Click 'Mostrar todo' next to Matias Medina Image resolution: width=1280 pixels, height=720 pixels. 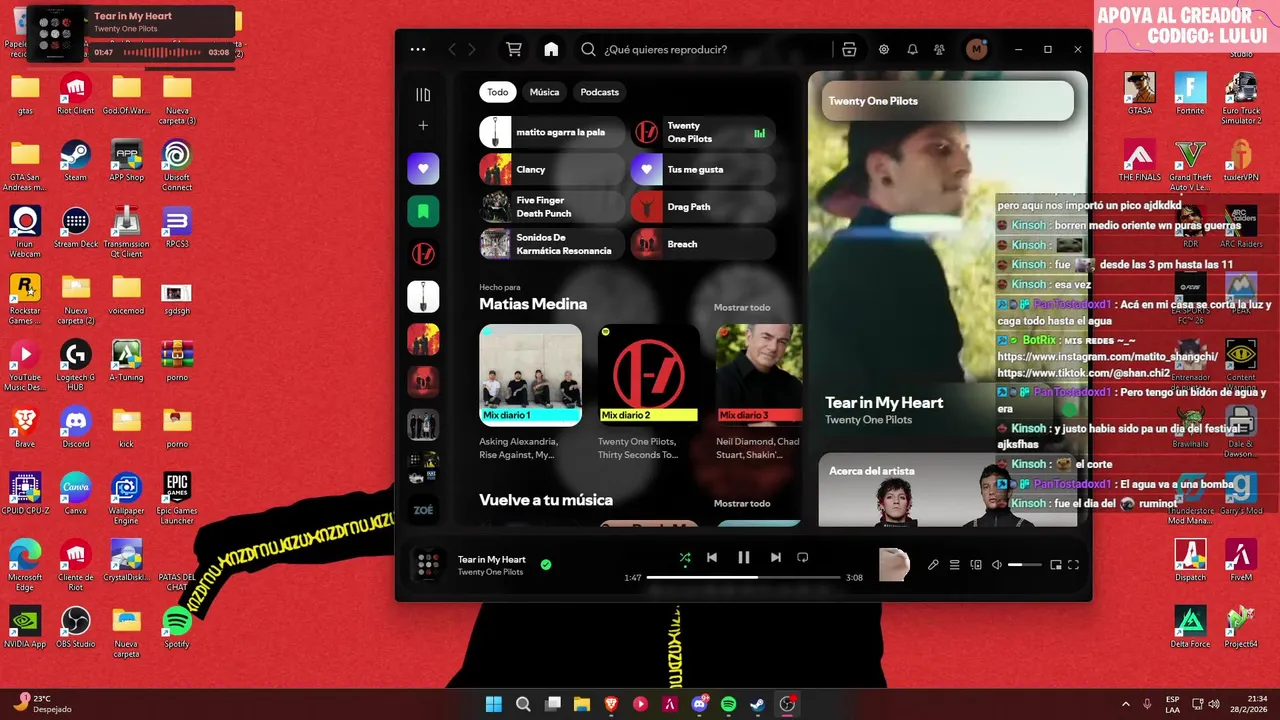pyautogui.click(x=742, y=307)
